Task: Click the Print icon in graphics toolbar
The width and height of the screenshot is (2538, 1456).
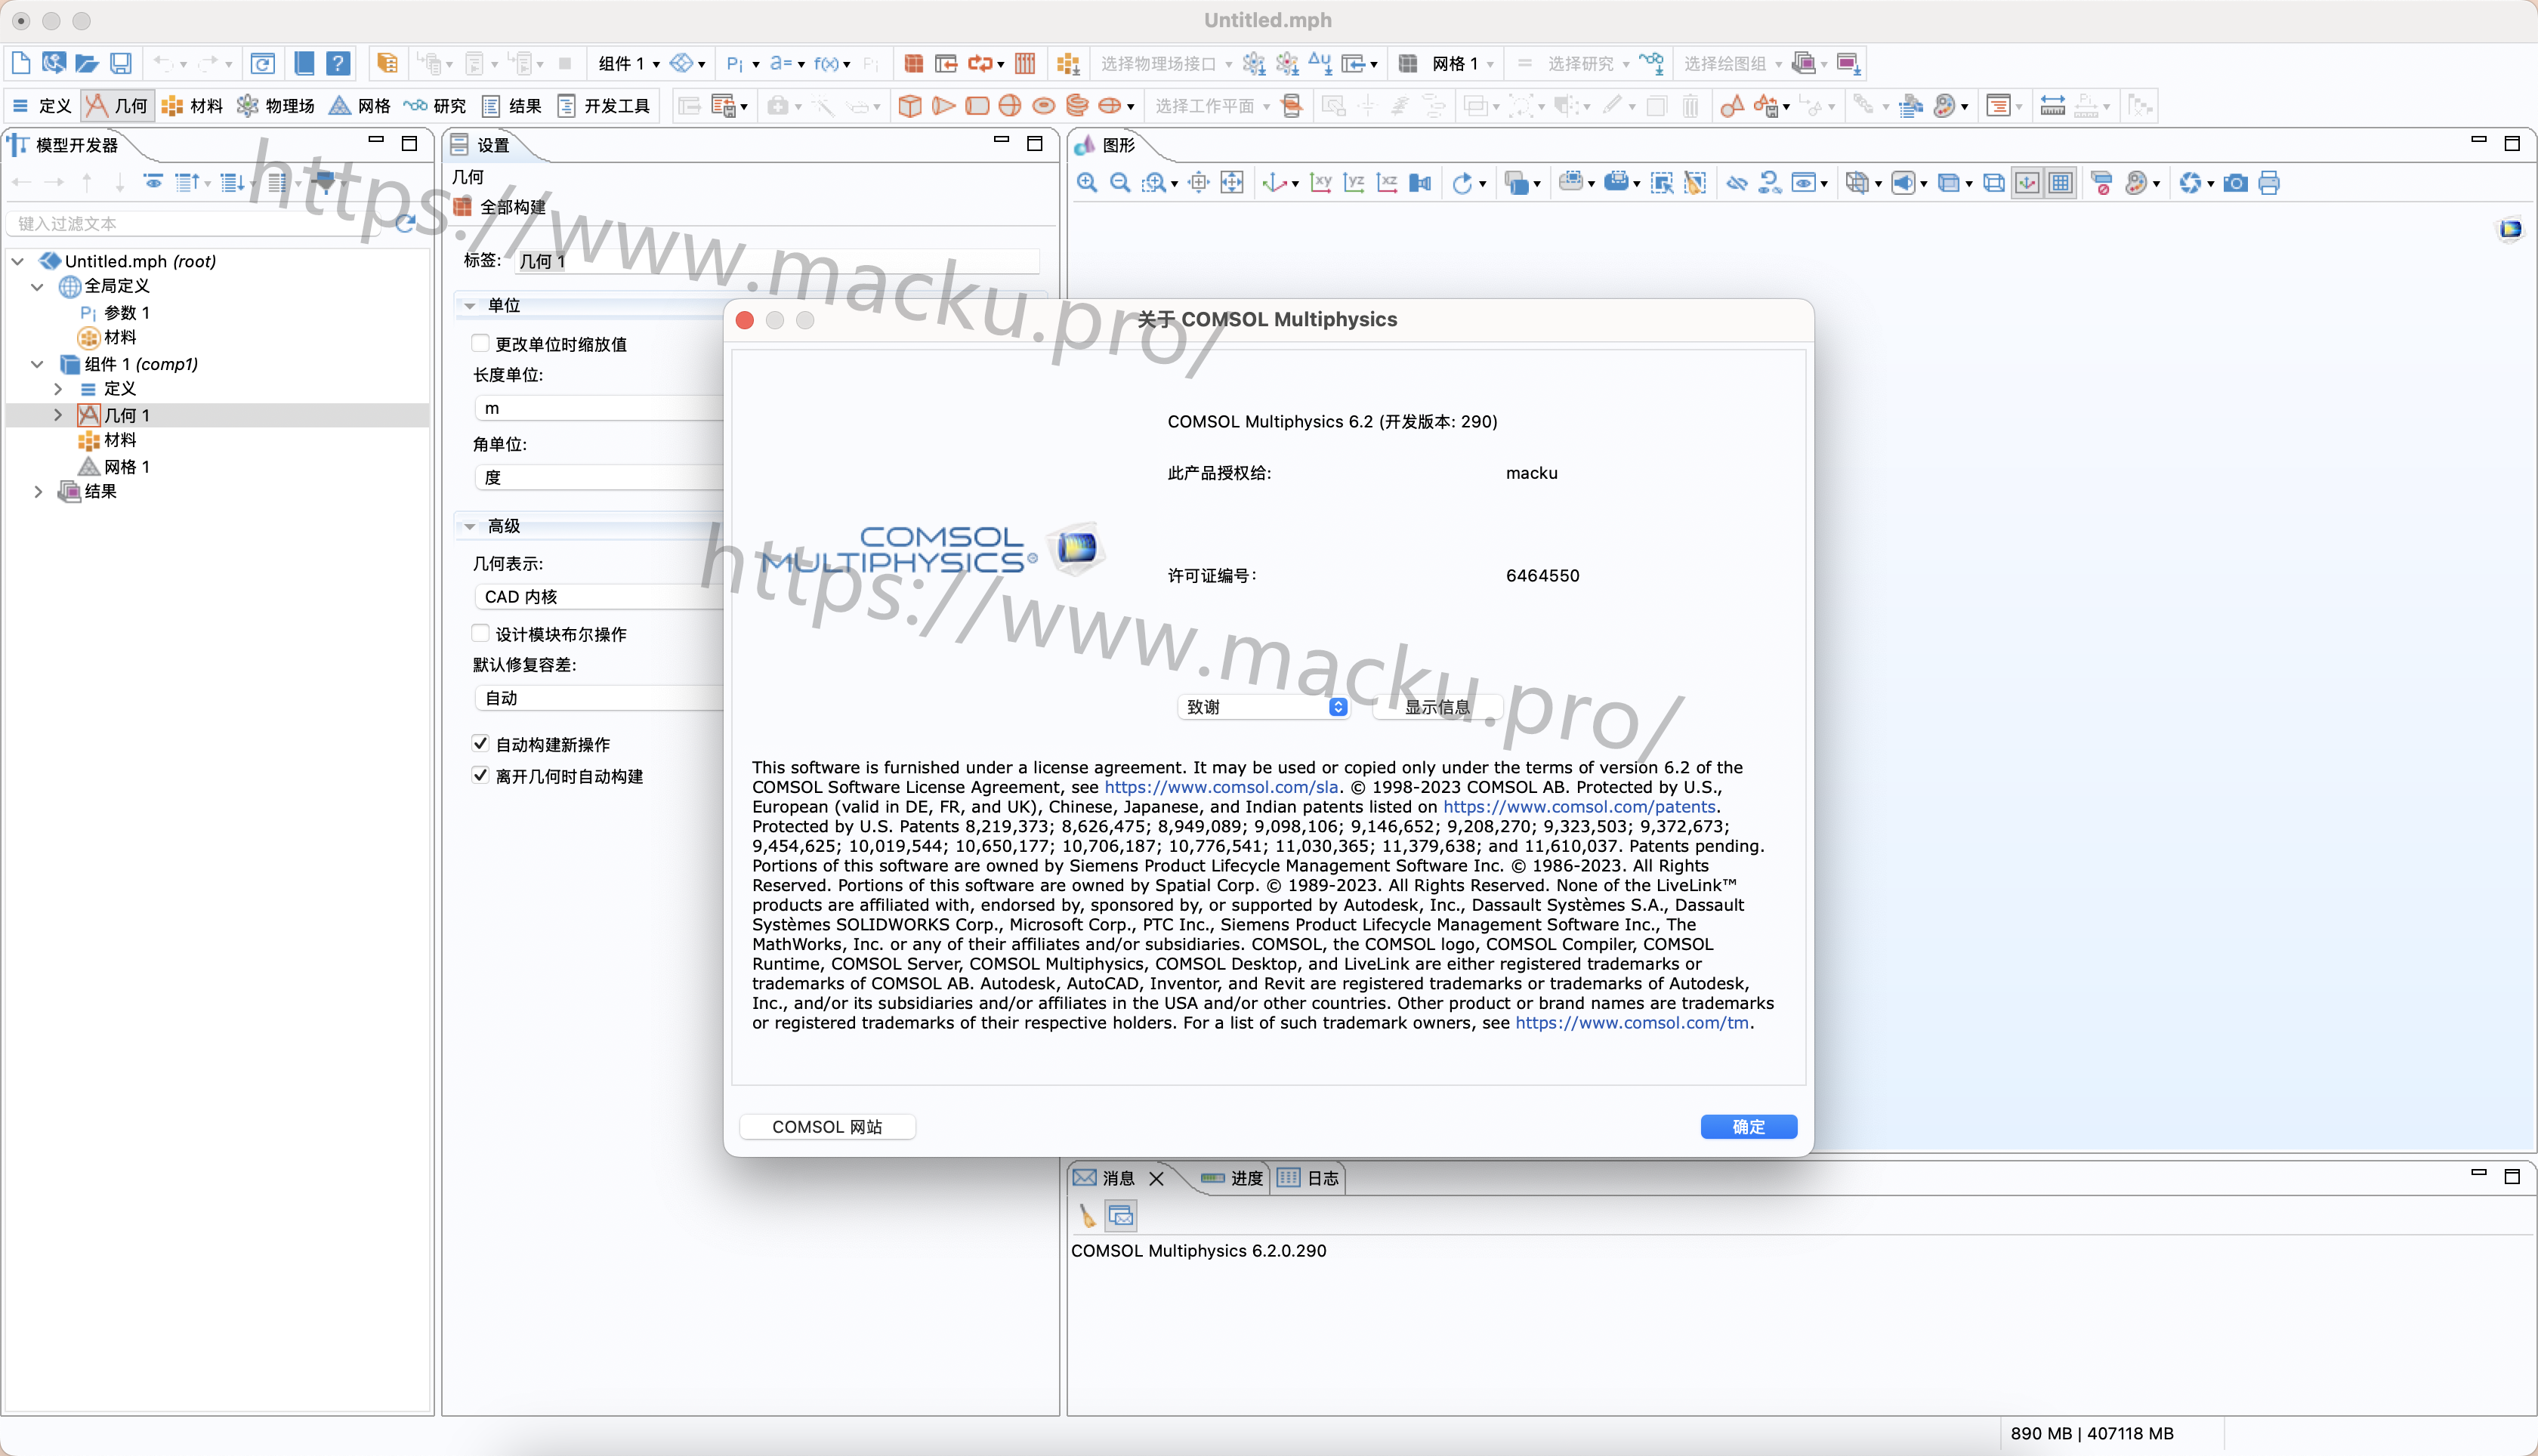Action: (2269, 183)
